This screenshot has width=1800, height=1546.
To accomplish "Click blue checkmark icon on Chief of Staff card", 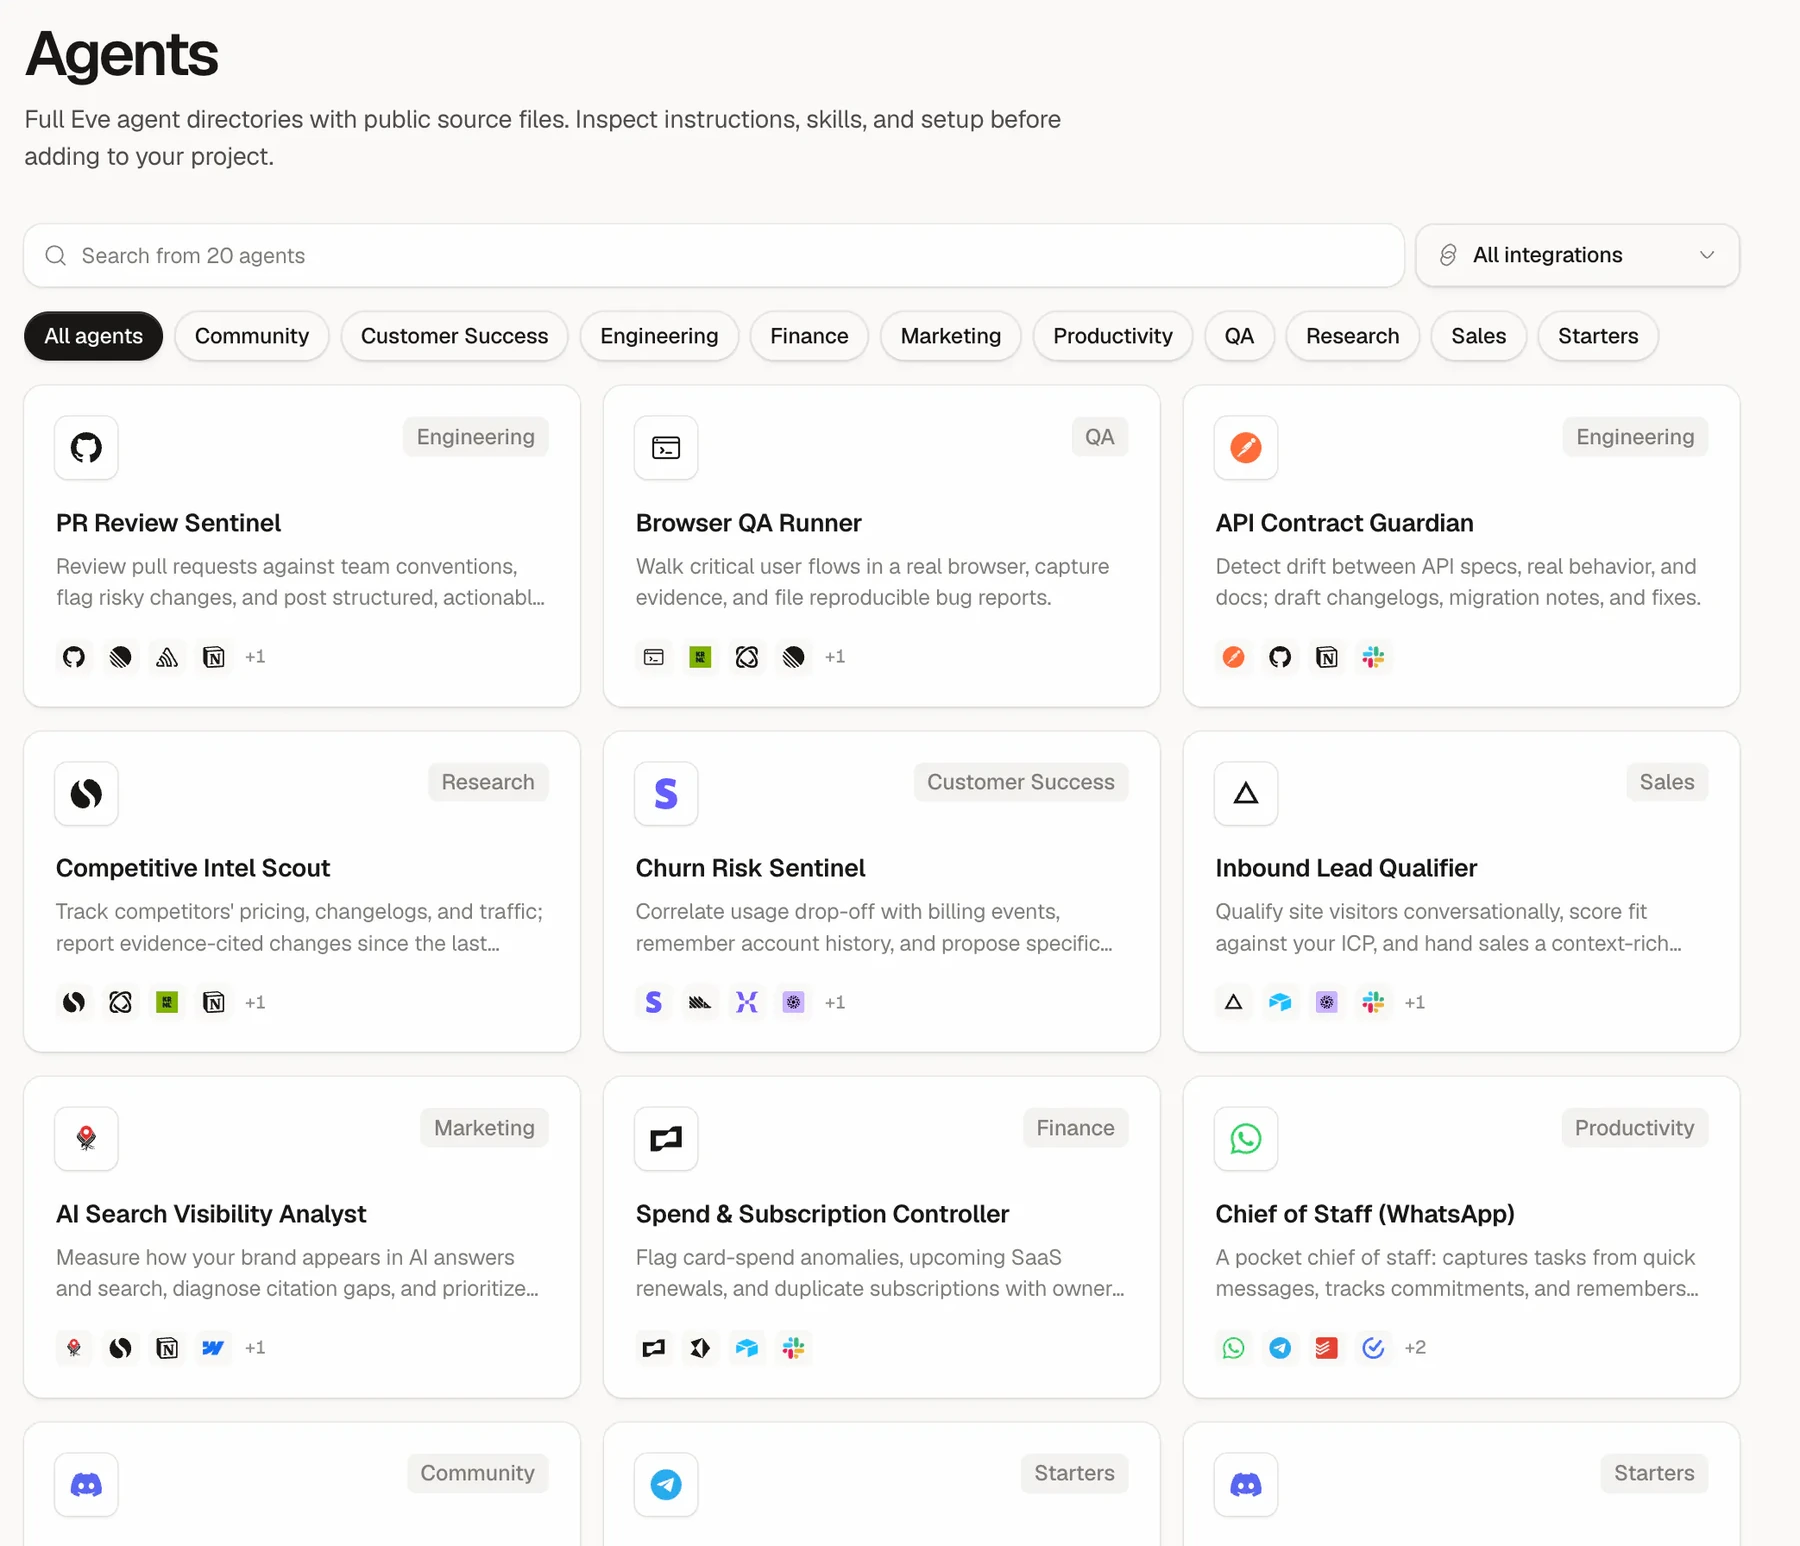I will 1374,1348.
